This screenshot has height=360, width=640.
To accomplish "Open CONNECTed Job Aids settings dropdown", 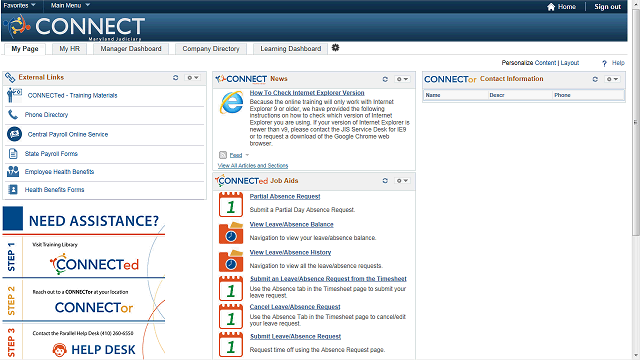I will (402, 180).
